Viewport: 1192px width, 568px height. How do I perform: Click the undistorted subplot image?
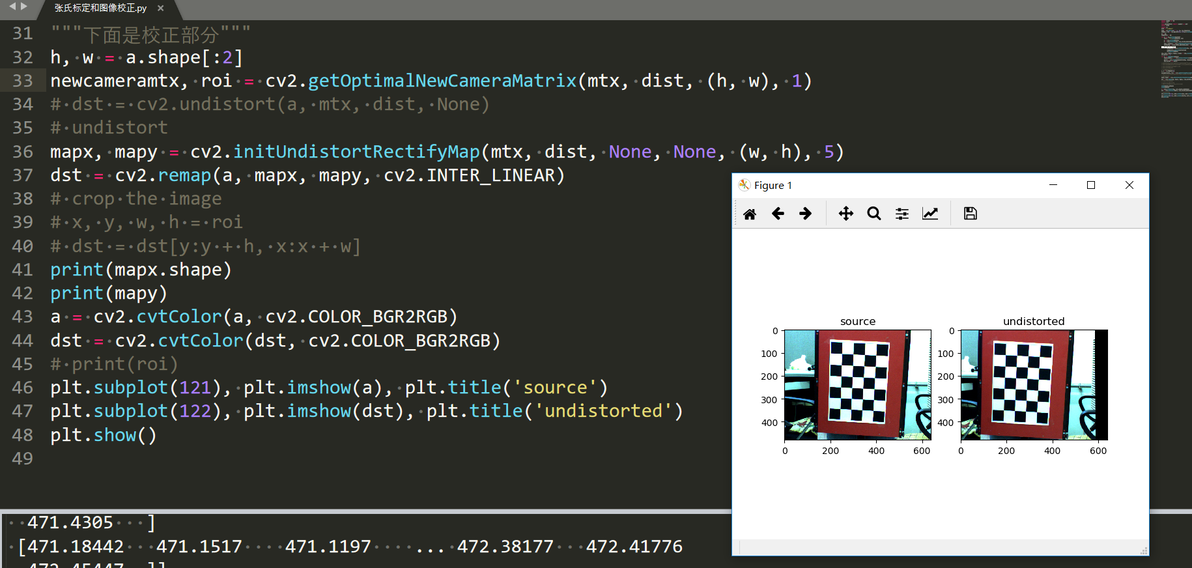tap(1034, 385)
